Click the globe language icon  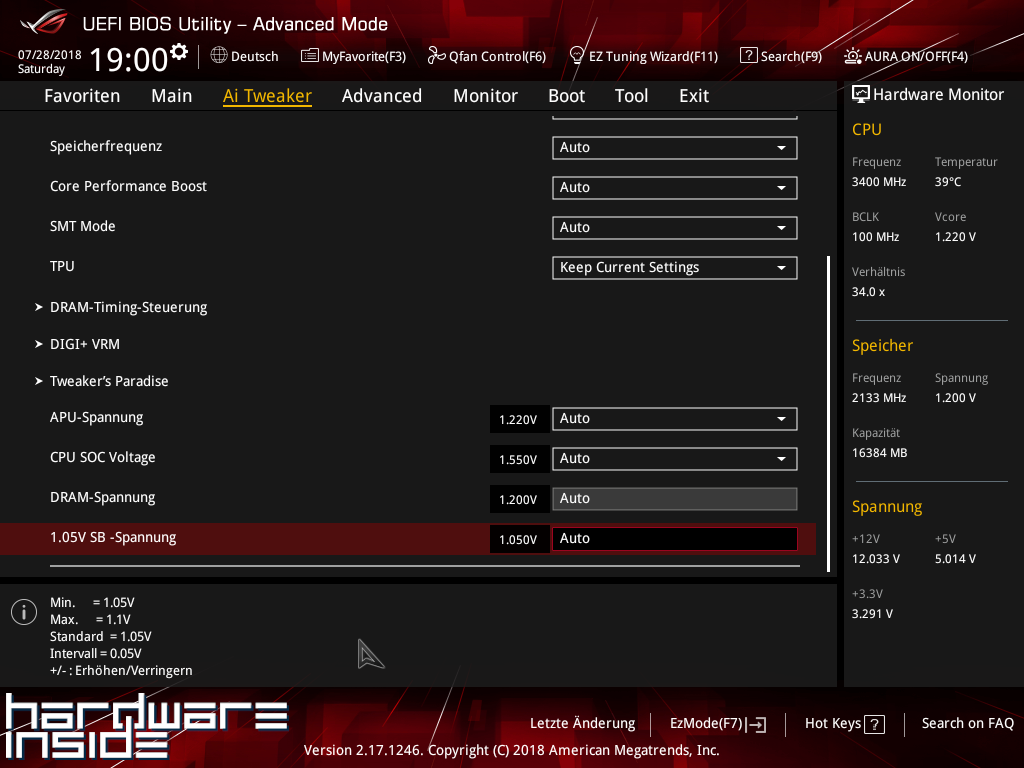pos(219,56)
